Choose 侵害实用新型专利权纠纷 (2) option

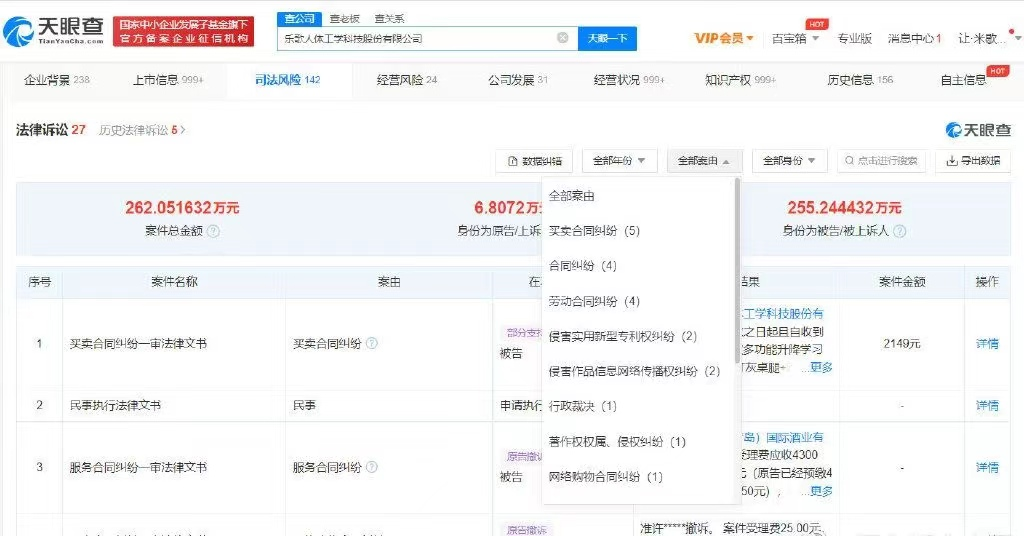(622, 336)
